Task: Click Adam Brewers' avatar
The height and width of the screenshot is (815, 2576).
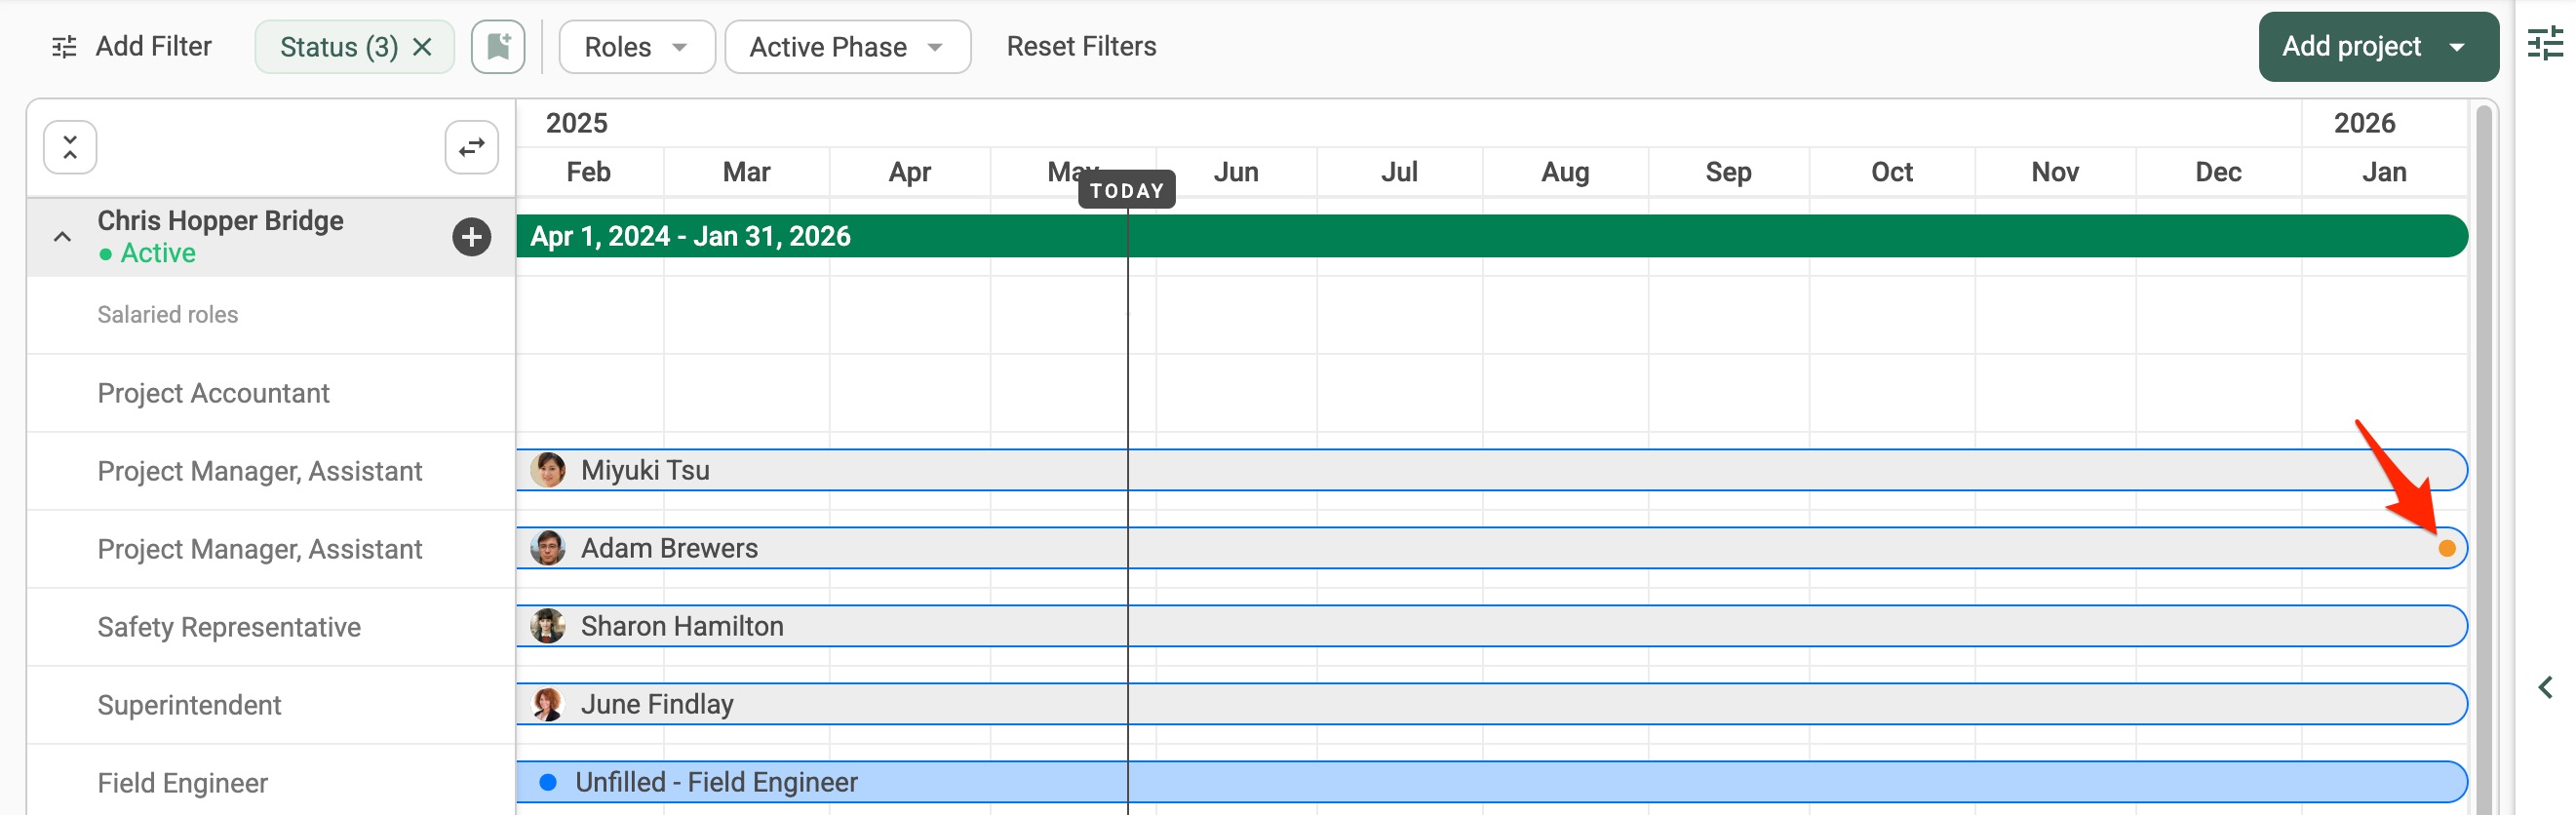Action: pyautogui.click(x=548, y=548)
